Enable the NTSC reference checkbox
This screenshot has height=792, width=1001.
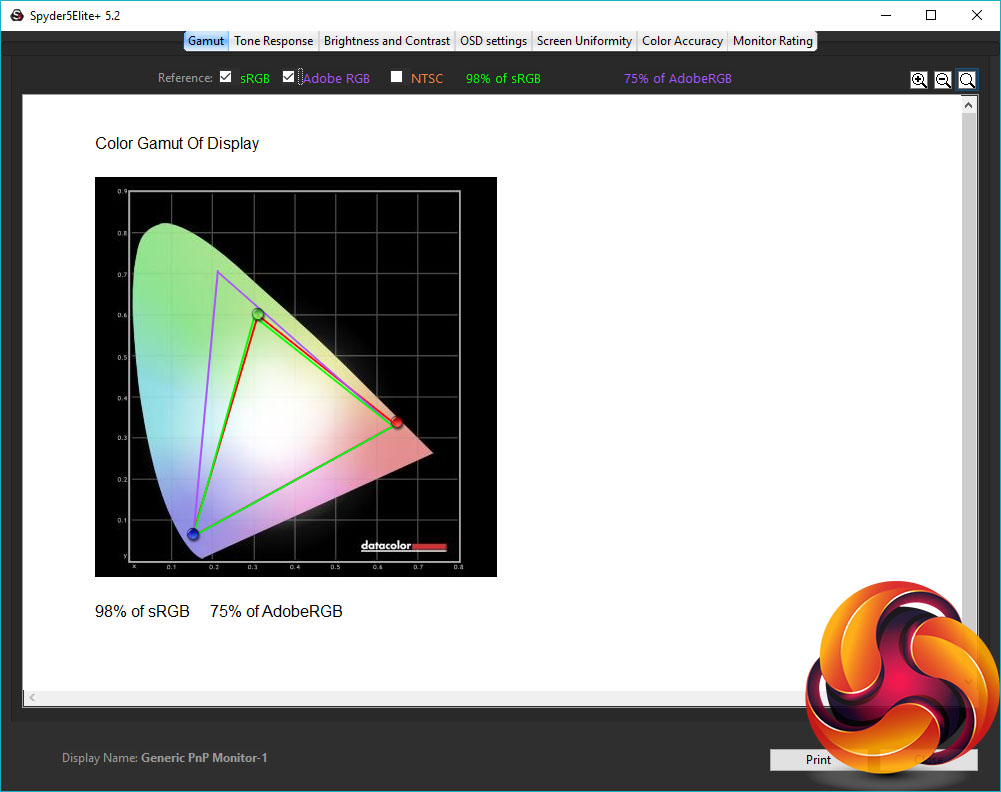[397, 77]
